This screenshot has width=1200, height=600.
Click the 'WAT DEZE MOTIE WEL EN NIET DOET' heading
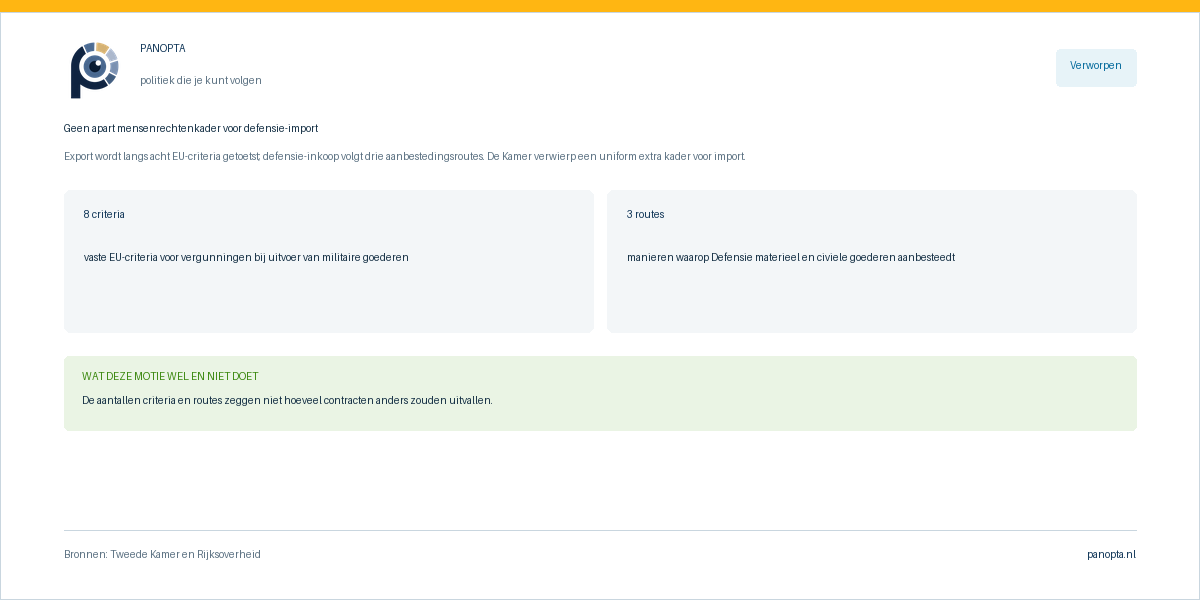coord(170,376)
